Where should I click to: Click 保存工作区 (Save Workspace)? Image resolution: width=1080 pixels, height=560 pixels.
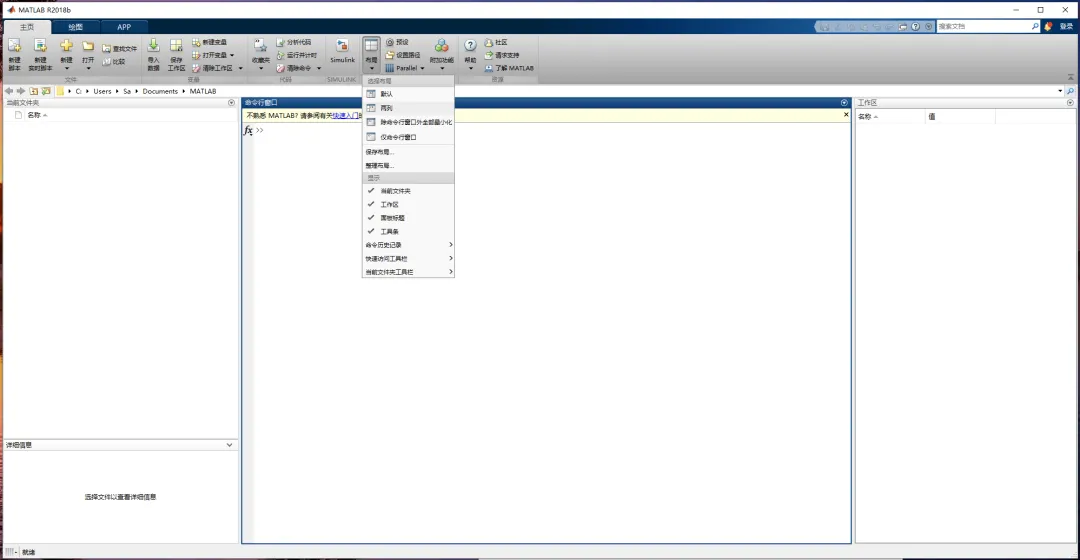click(176, 54)
